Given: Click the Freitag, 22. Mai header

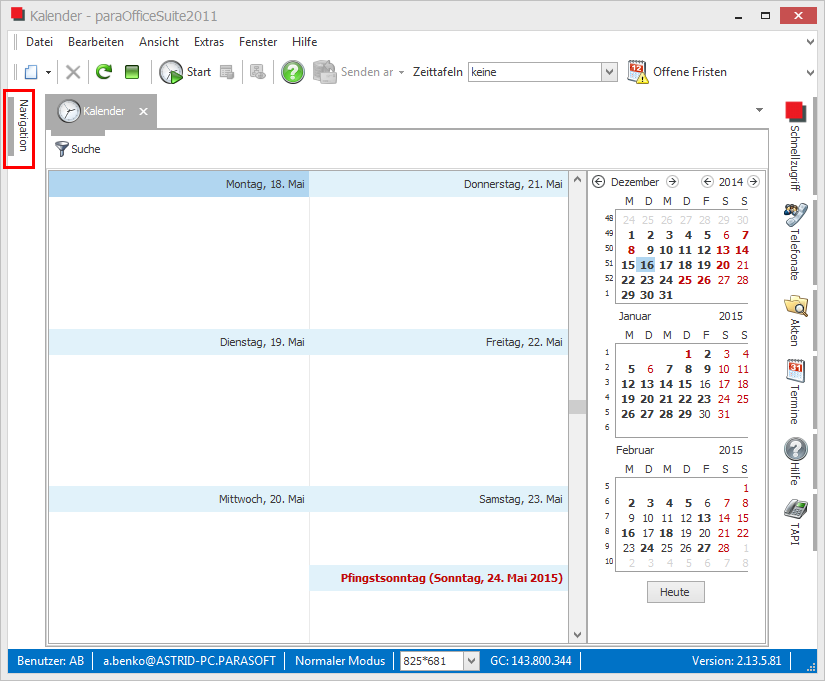Looking at the screenshot, I should point(439,342).
